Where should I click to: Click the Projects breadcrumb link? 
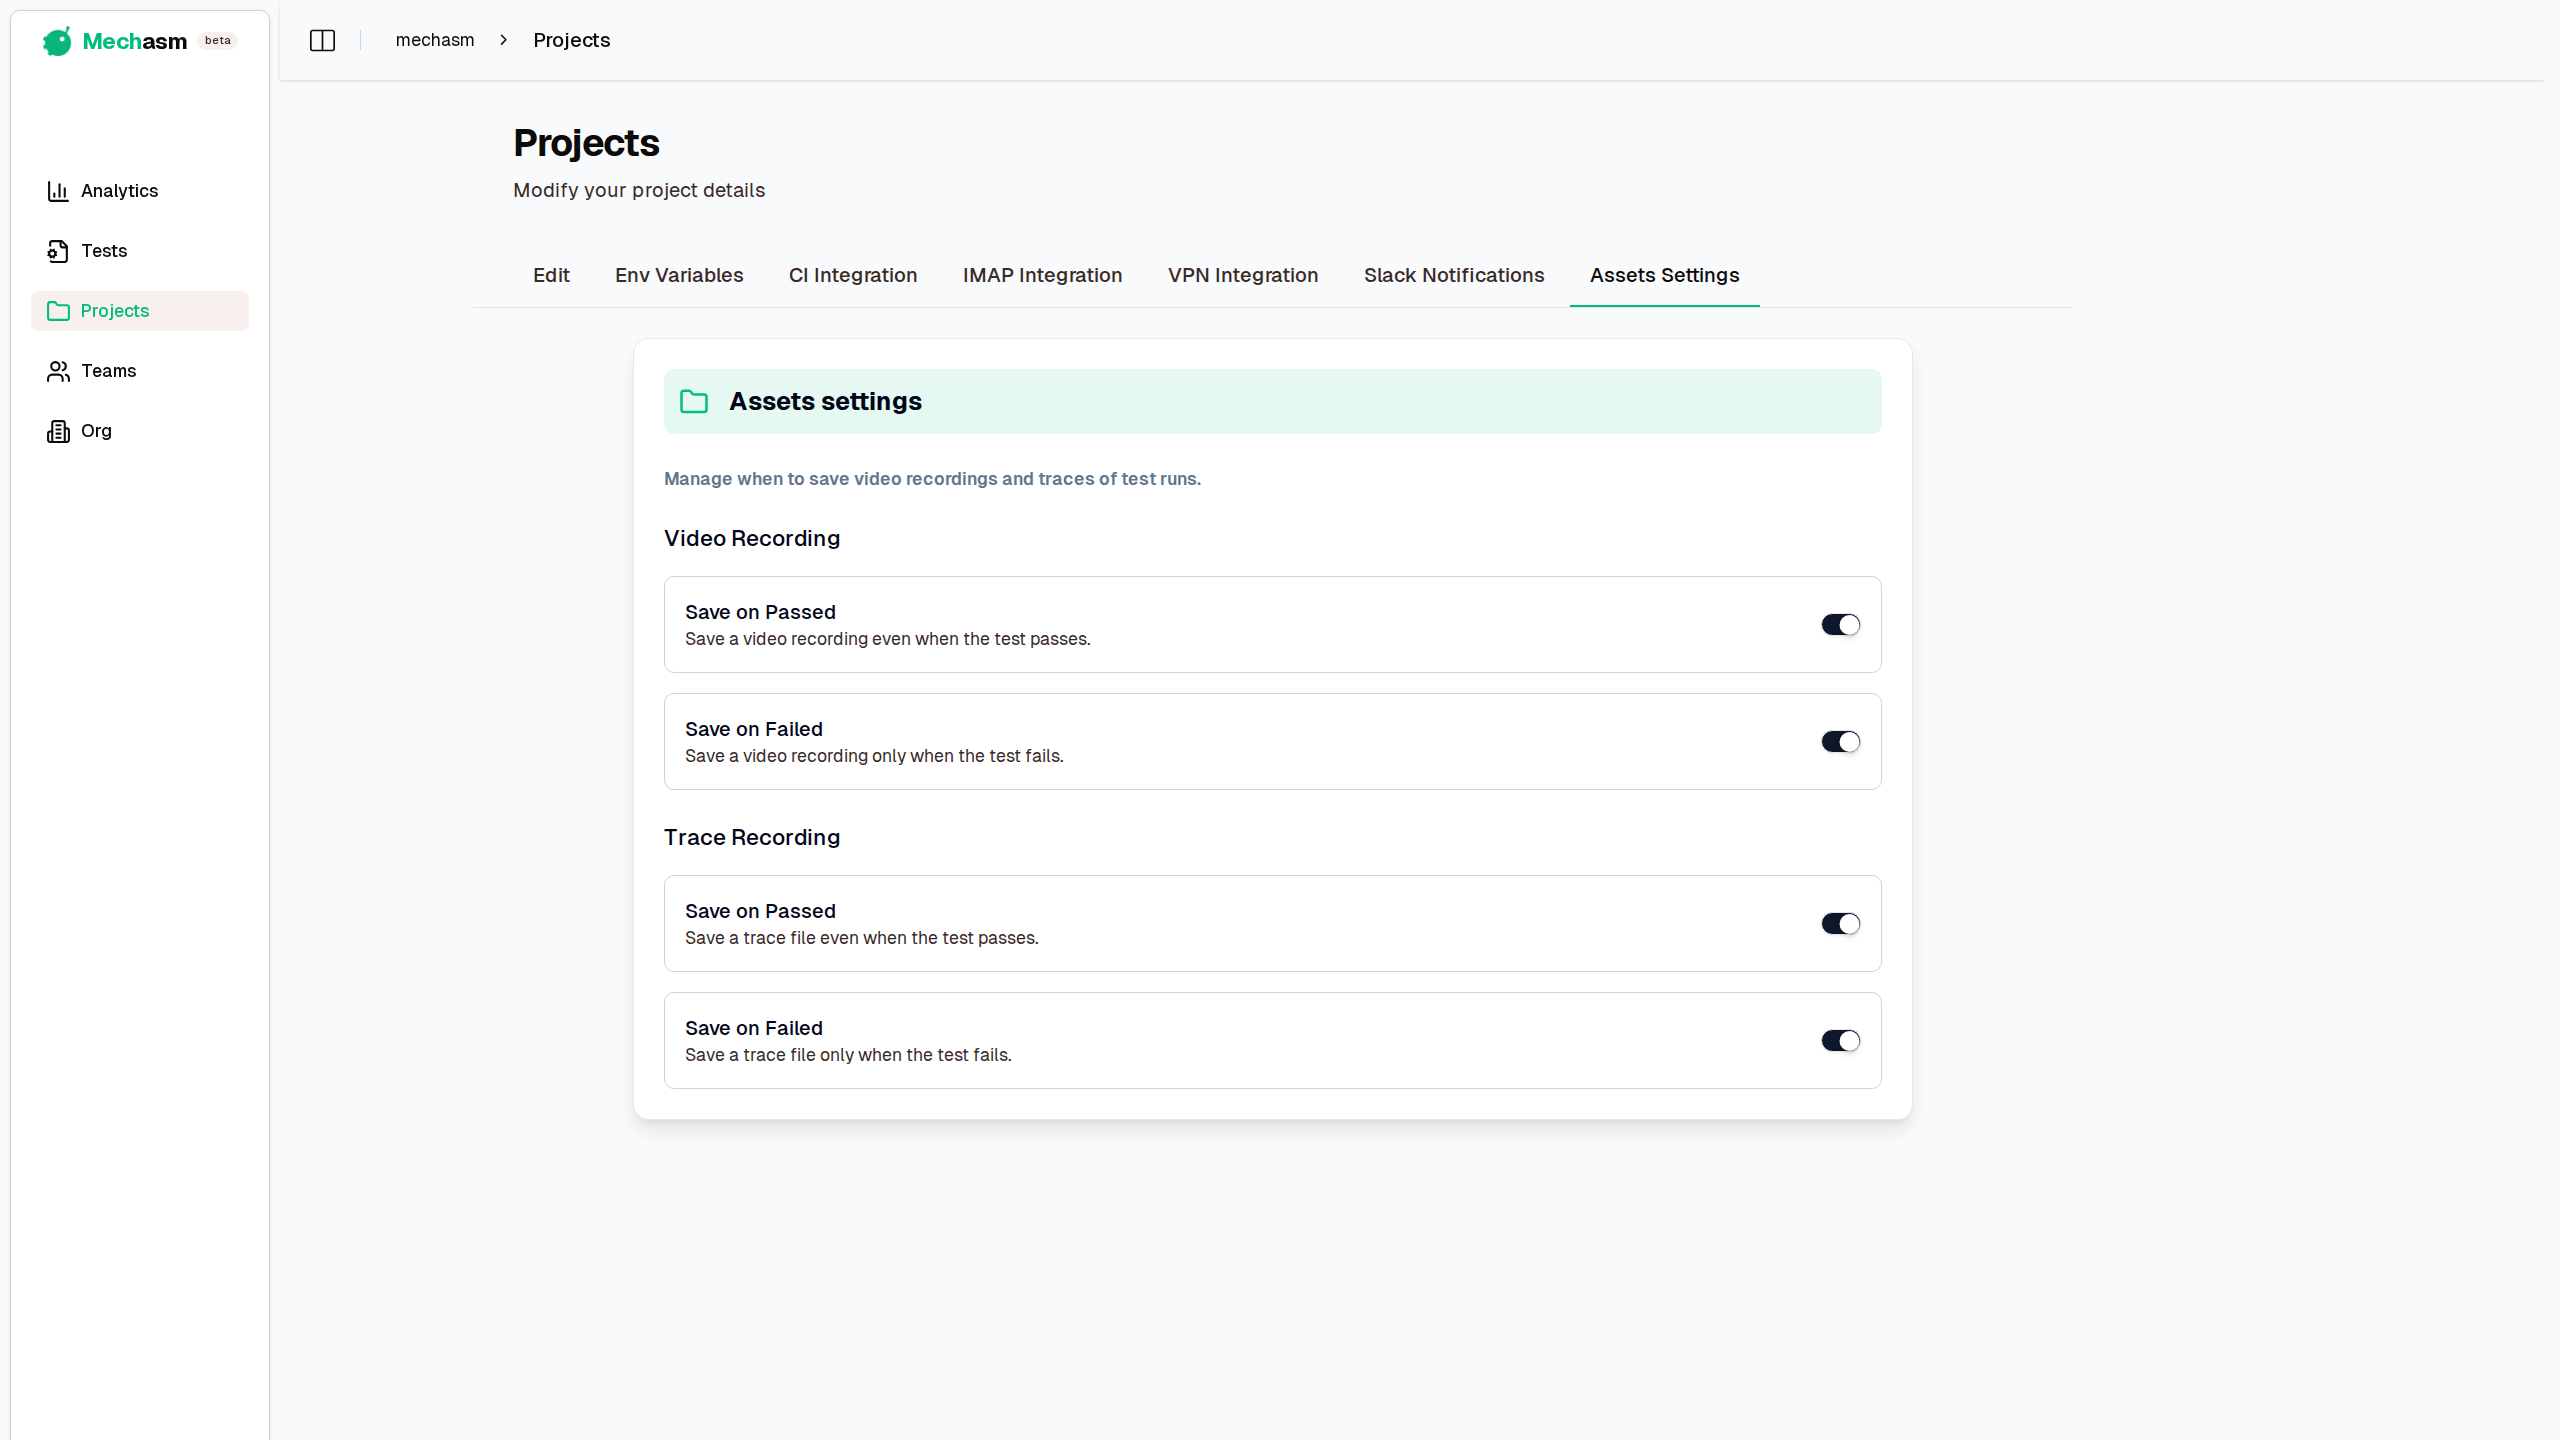[x=571, y=40]
